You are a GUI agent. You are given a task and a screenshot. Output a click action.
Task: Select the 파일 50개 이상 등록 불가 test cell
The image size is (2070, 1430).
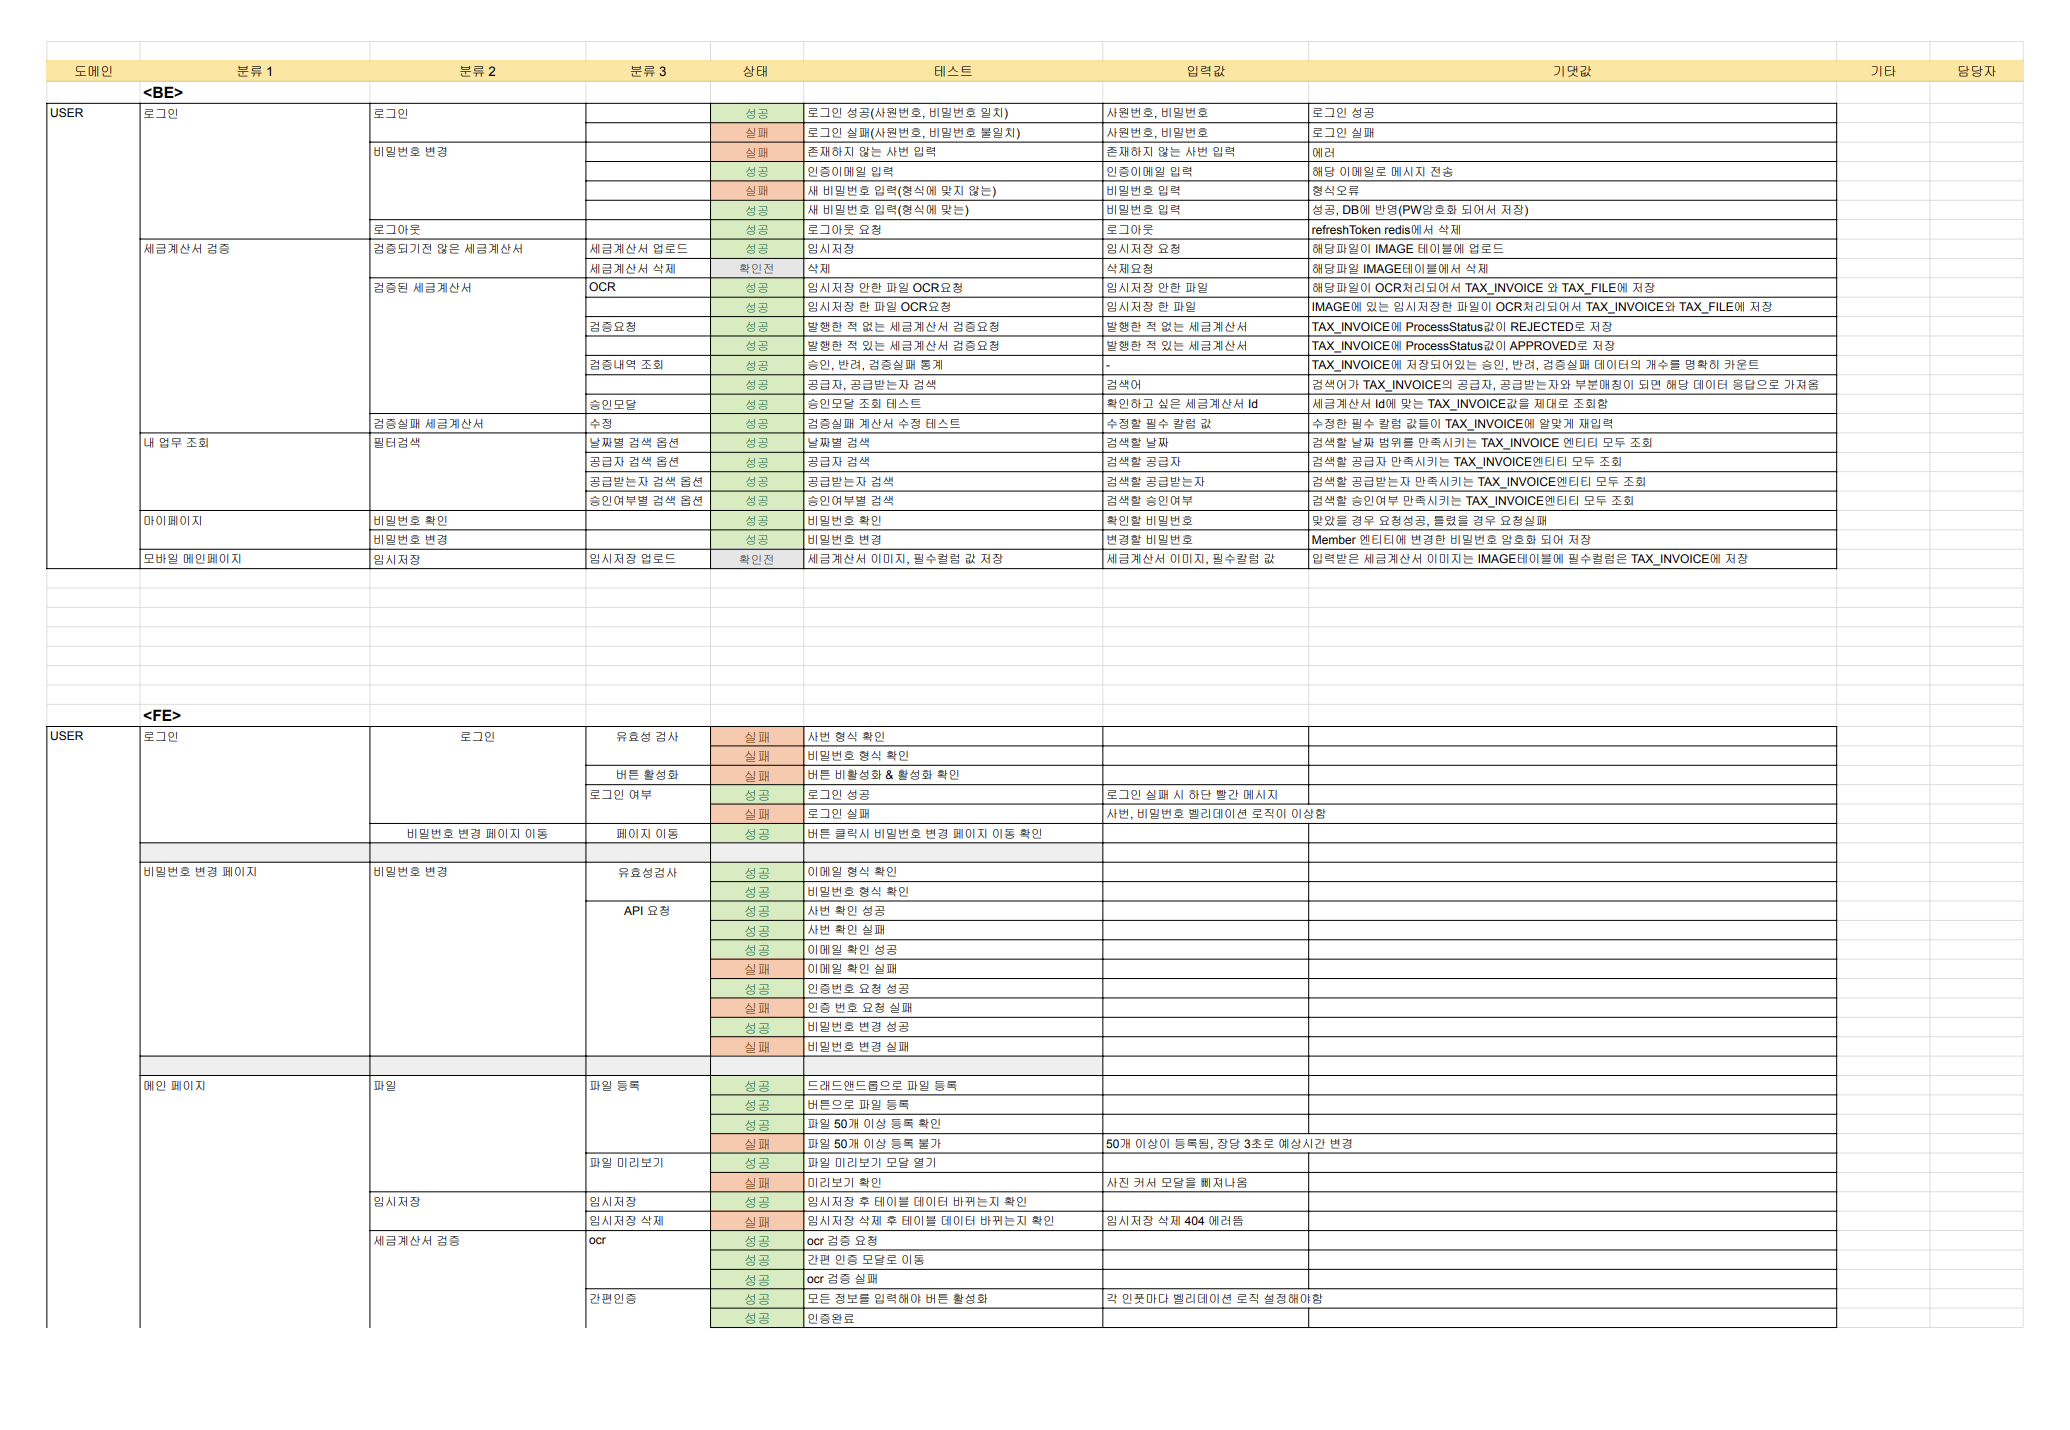coord(873,1144)
